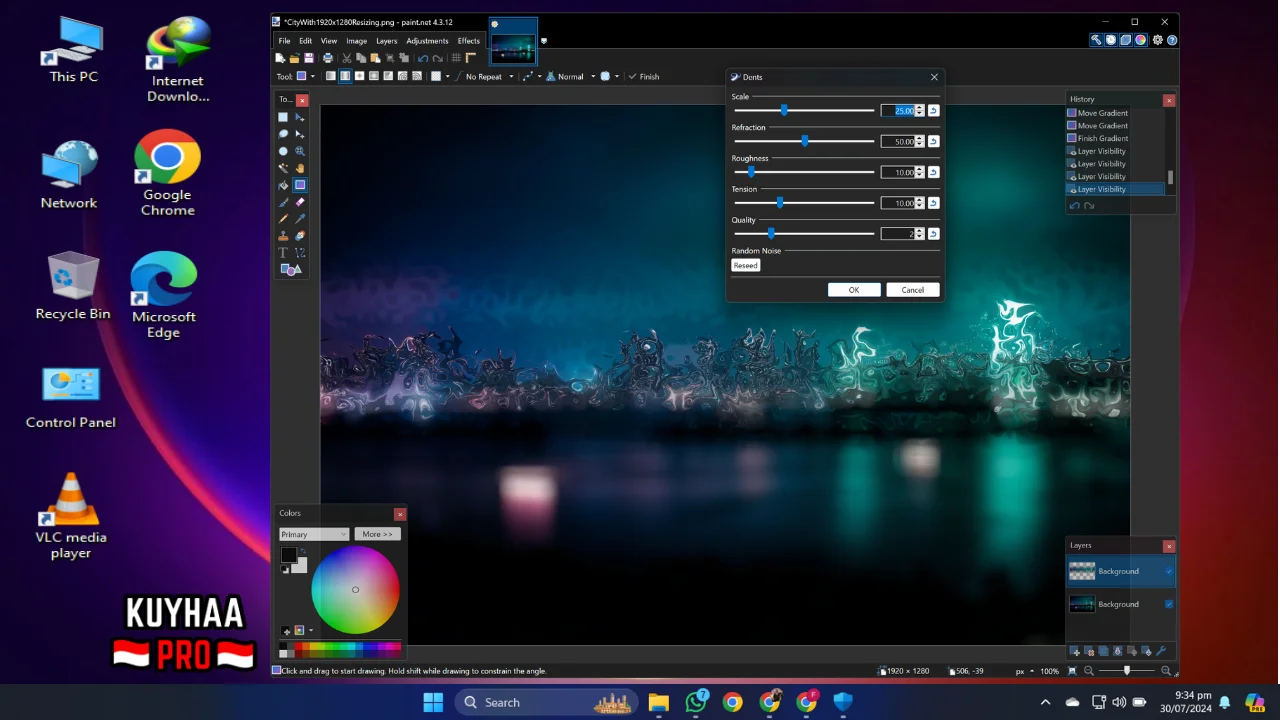Screen dimensions: 1280x720
Task: Toggle the rulers icon
Action: pos(471,58)
